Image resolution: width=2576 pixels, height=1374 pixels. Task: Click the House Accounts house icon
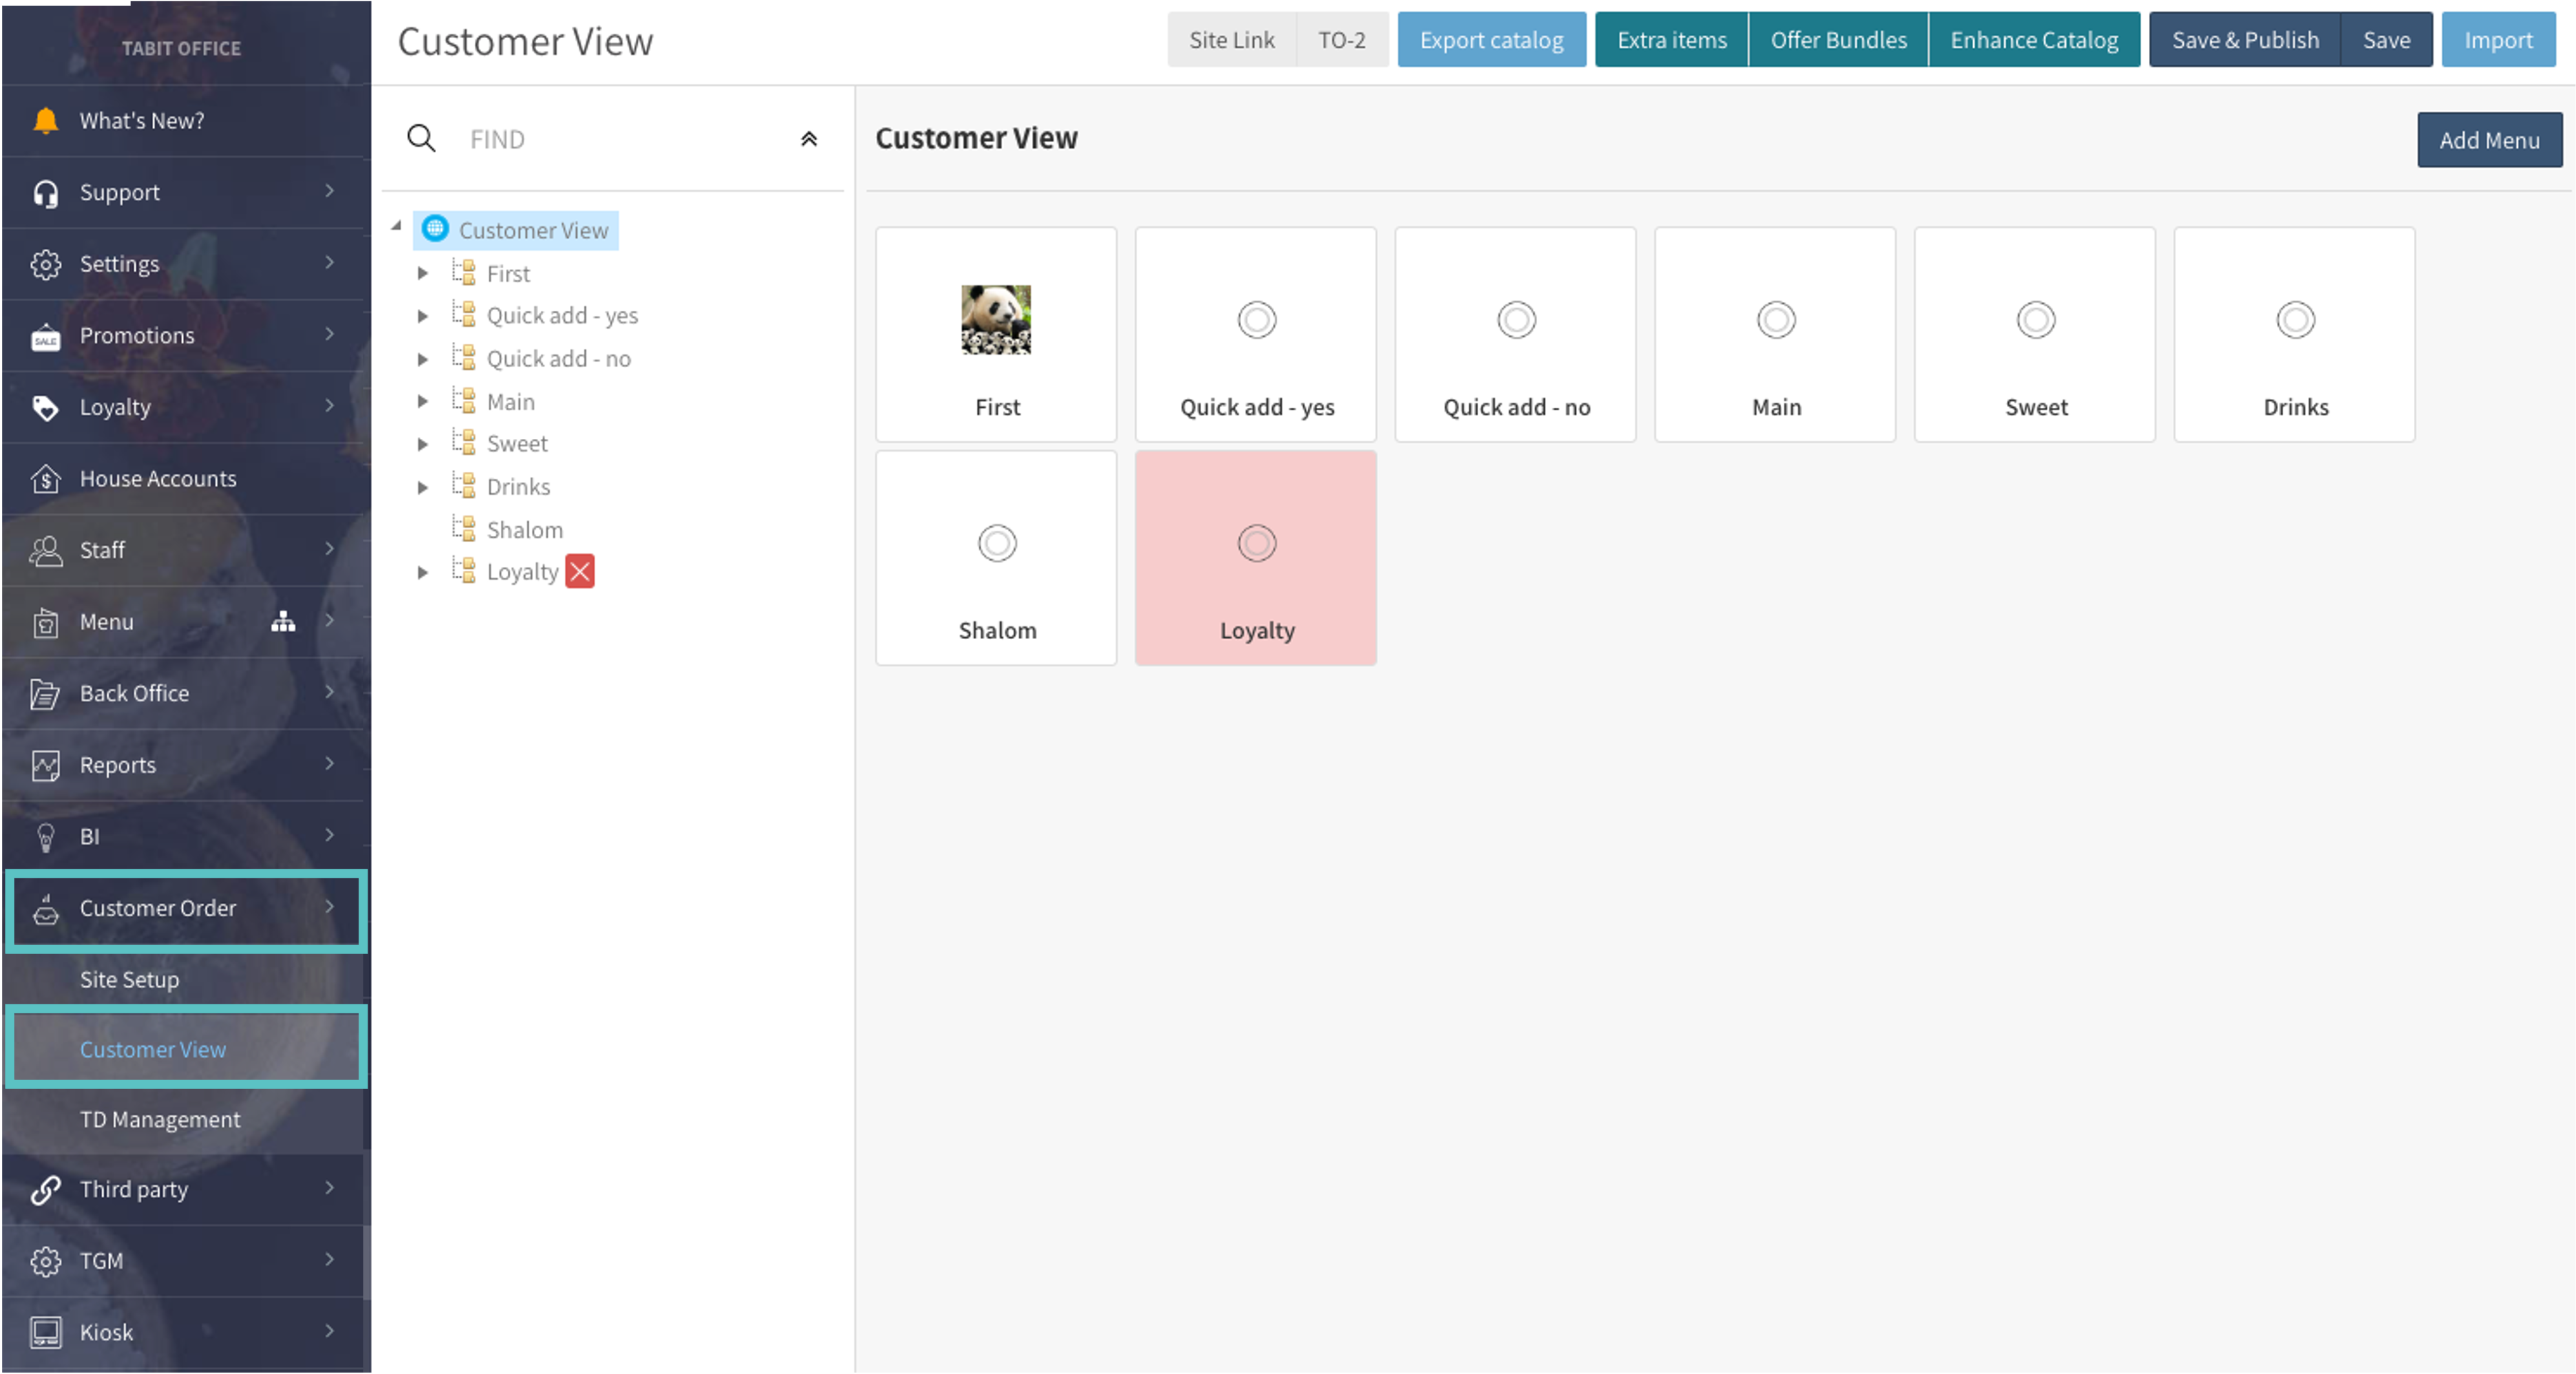click(x=45, y=479)
